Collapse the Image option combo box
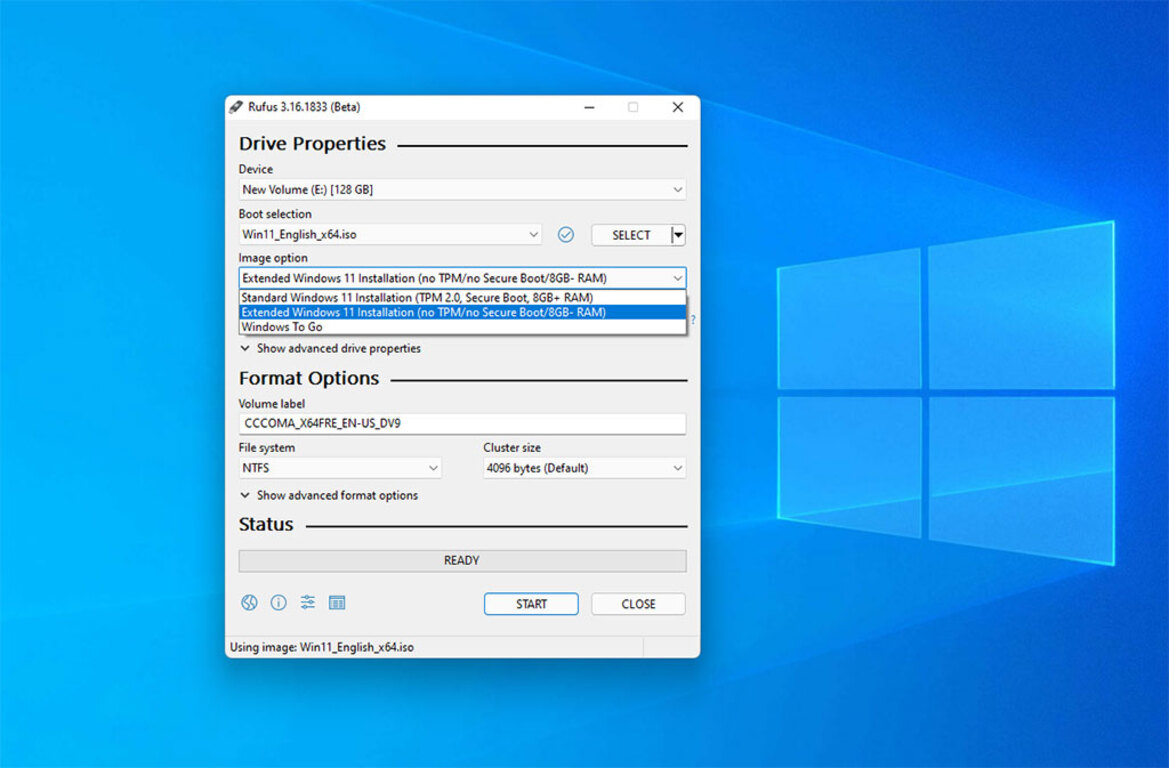Screen dimensions: 1169x768 pos(462,278)
